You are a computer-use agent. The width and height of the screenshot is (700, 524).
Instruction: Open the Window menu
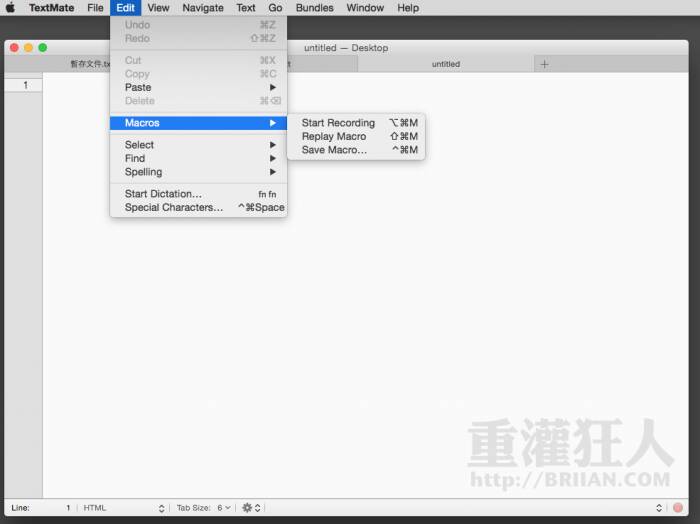(365, 8)
